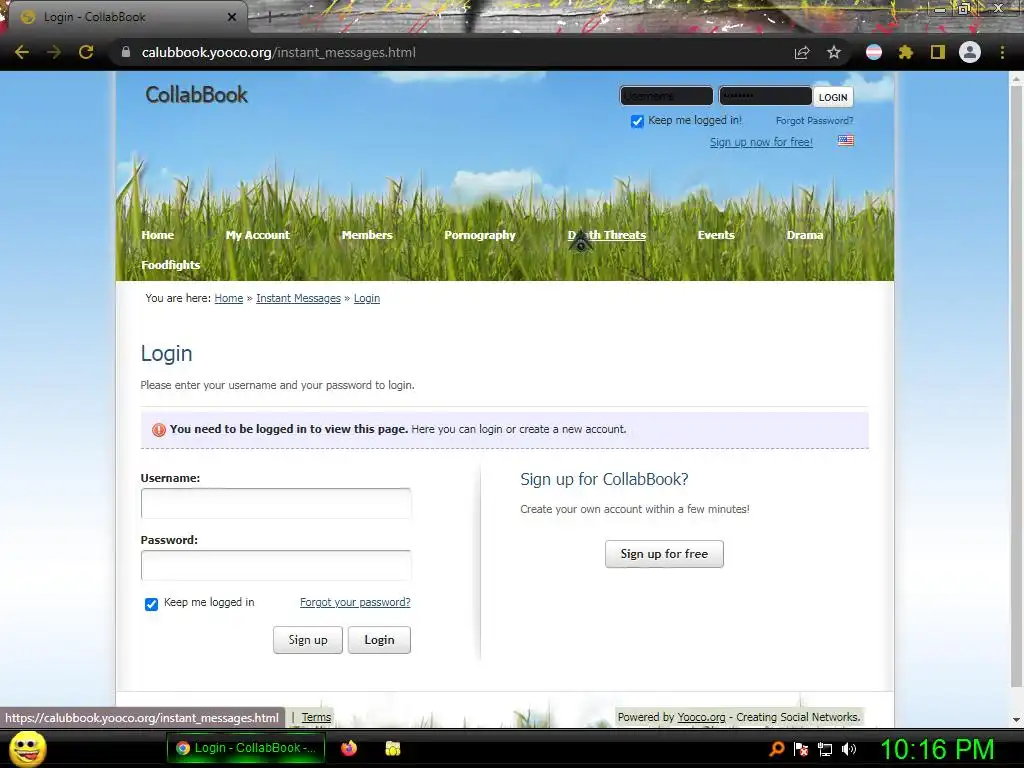Open Firefox from the taskbar
Screen dimensions: 1024x768
(x=349, y=748)
